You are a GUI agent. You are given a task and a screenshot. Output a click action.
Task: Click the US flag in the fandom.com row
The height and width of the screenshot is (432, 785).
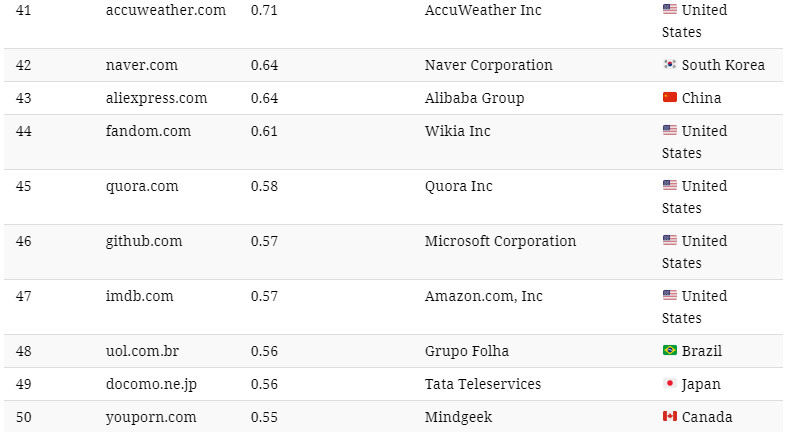(x=669, y=131)
